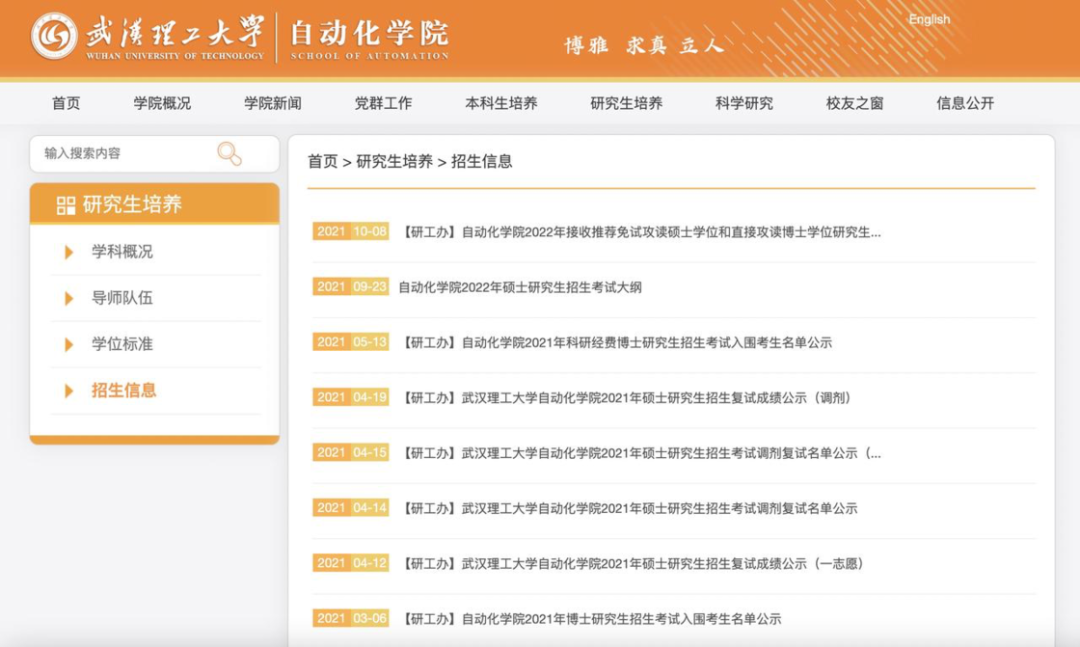Viewport: 1080px width, 647px height.
Task: Open the 学院概况 navigation item
Action: [163, 103]
